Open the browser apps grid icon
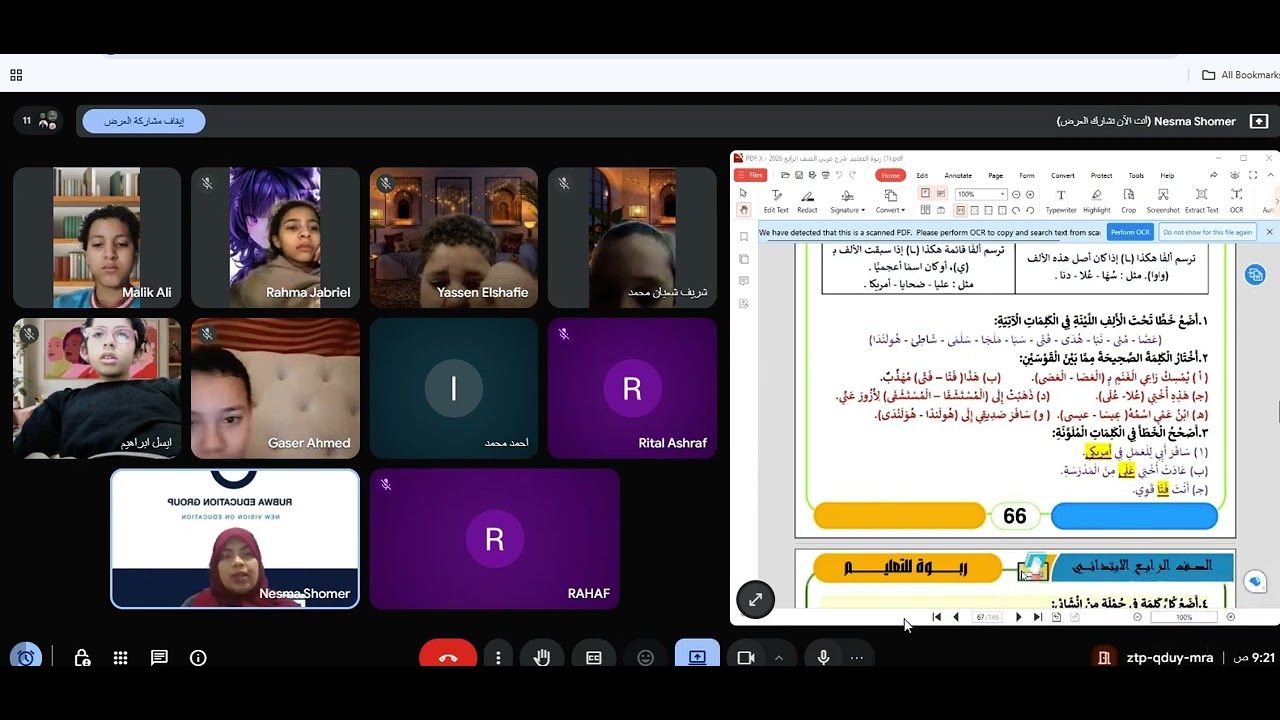Image resolution: width=1280 pixels, height=720 pixels. click(16, 75)
